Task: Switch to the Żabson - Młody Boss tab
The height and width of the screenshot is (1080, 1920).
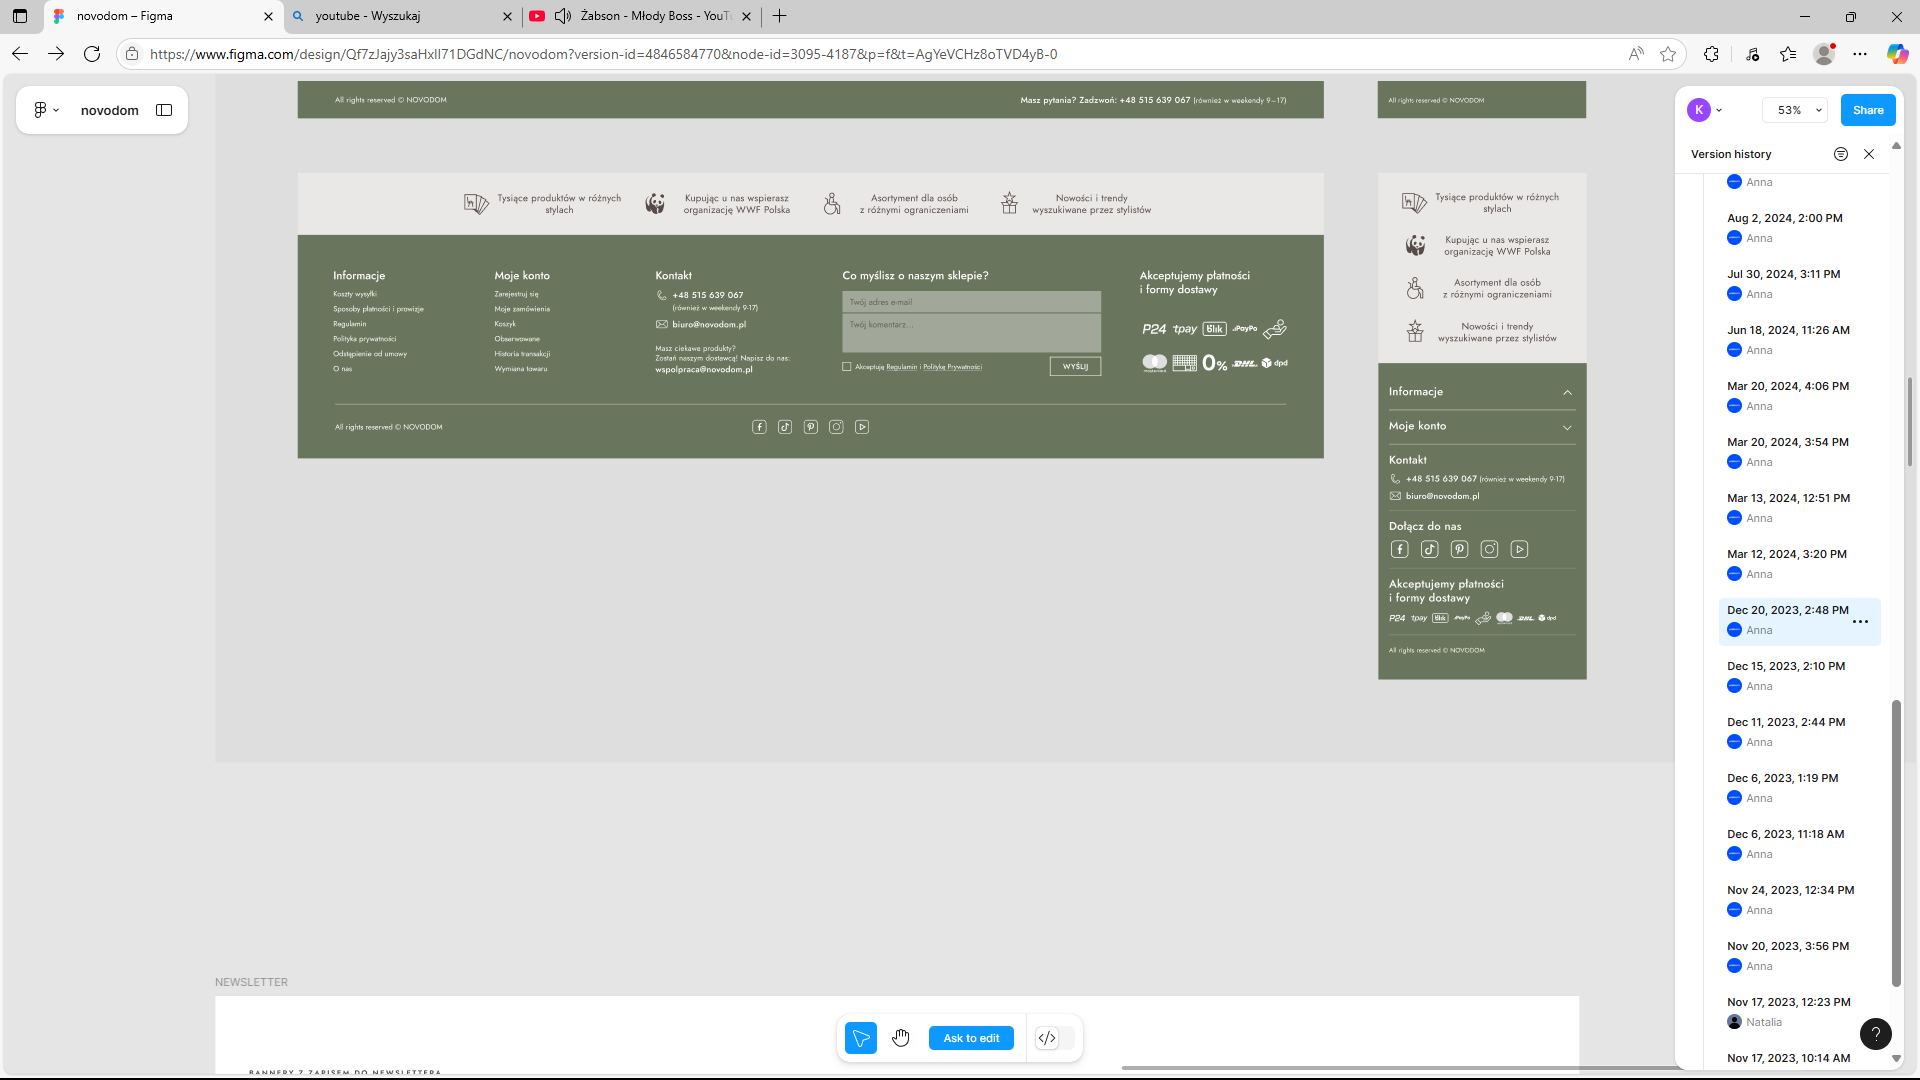Action: [655, 16]
